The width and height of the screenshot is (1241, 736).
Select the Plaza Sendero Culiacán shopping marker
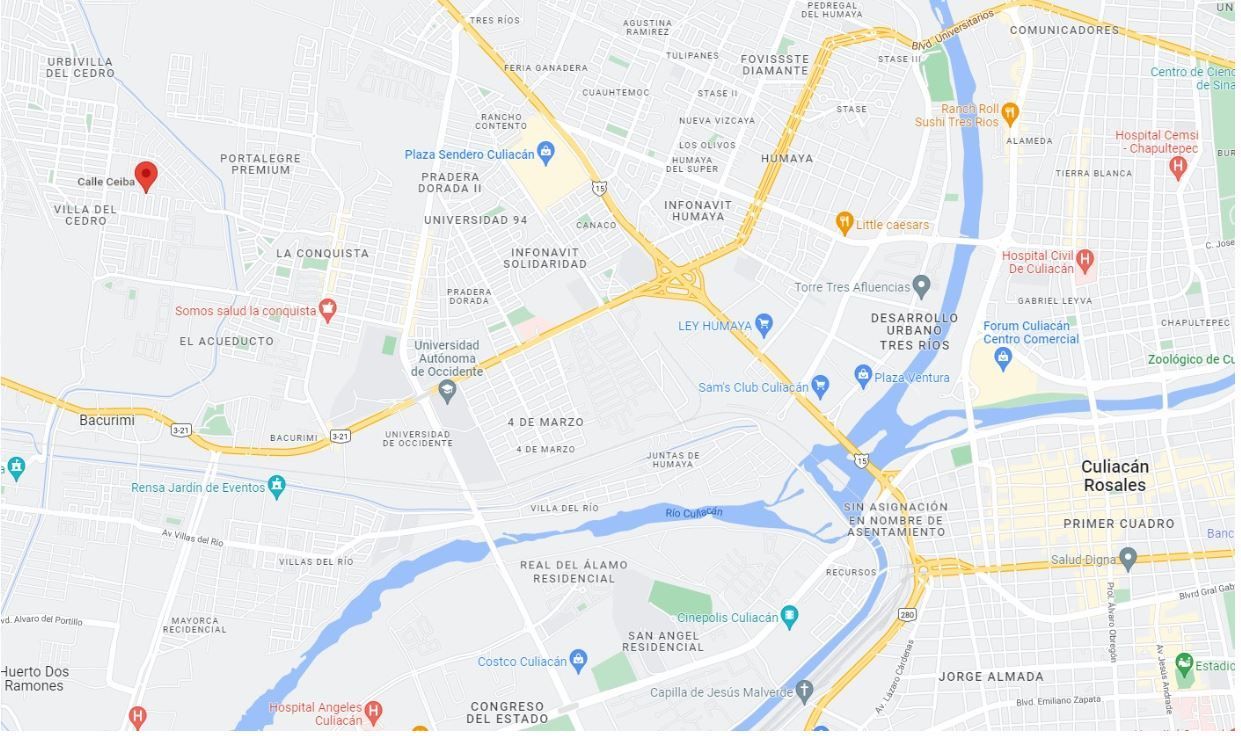545,154
